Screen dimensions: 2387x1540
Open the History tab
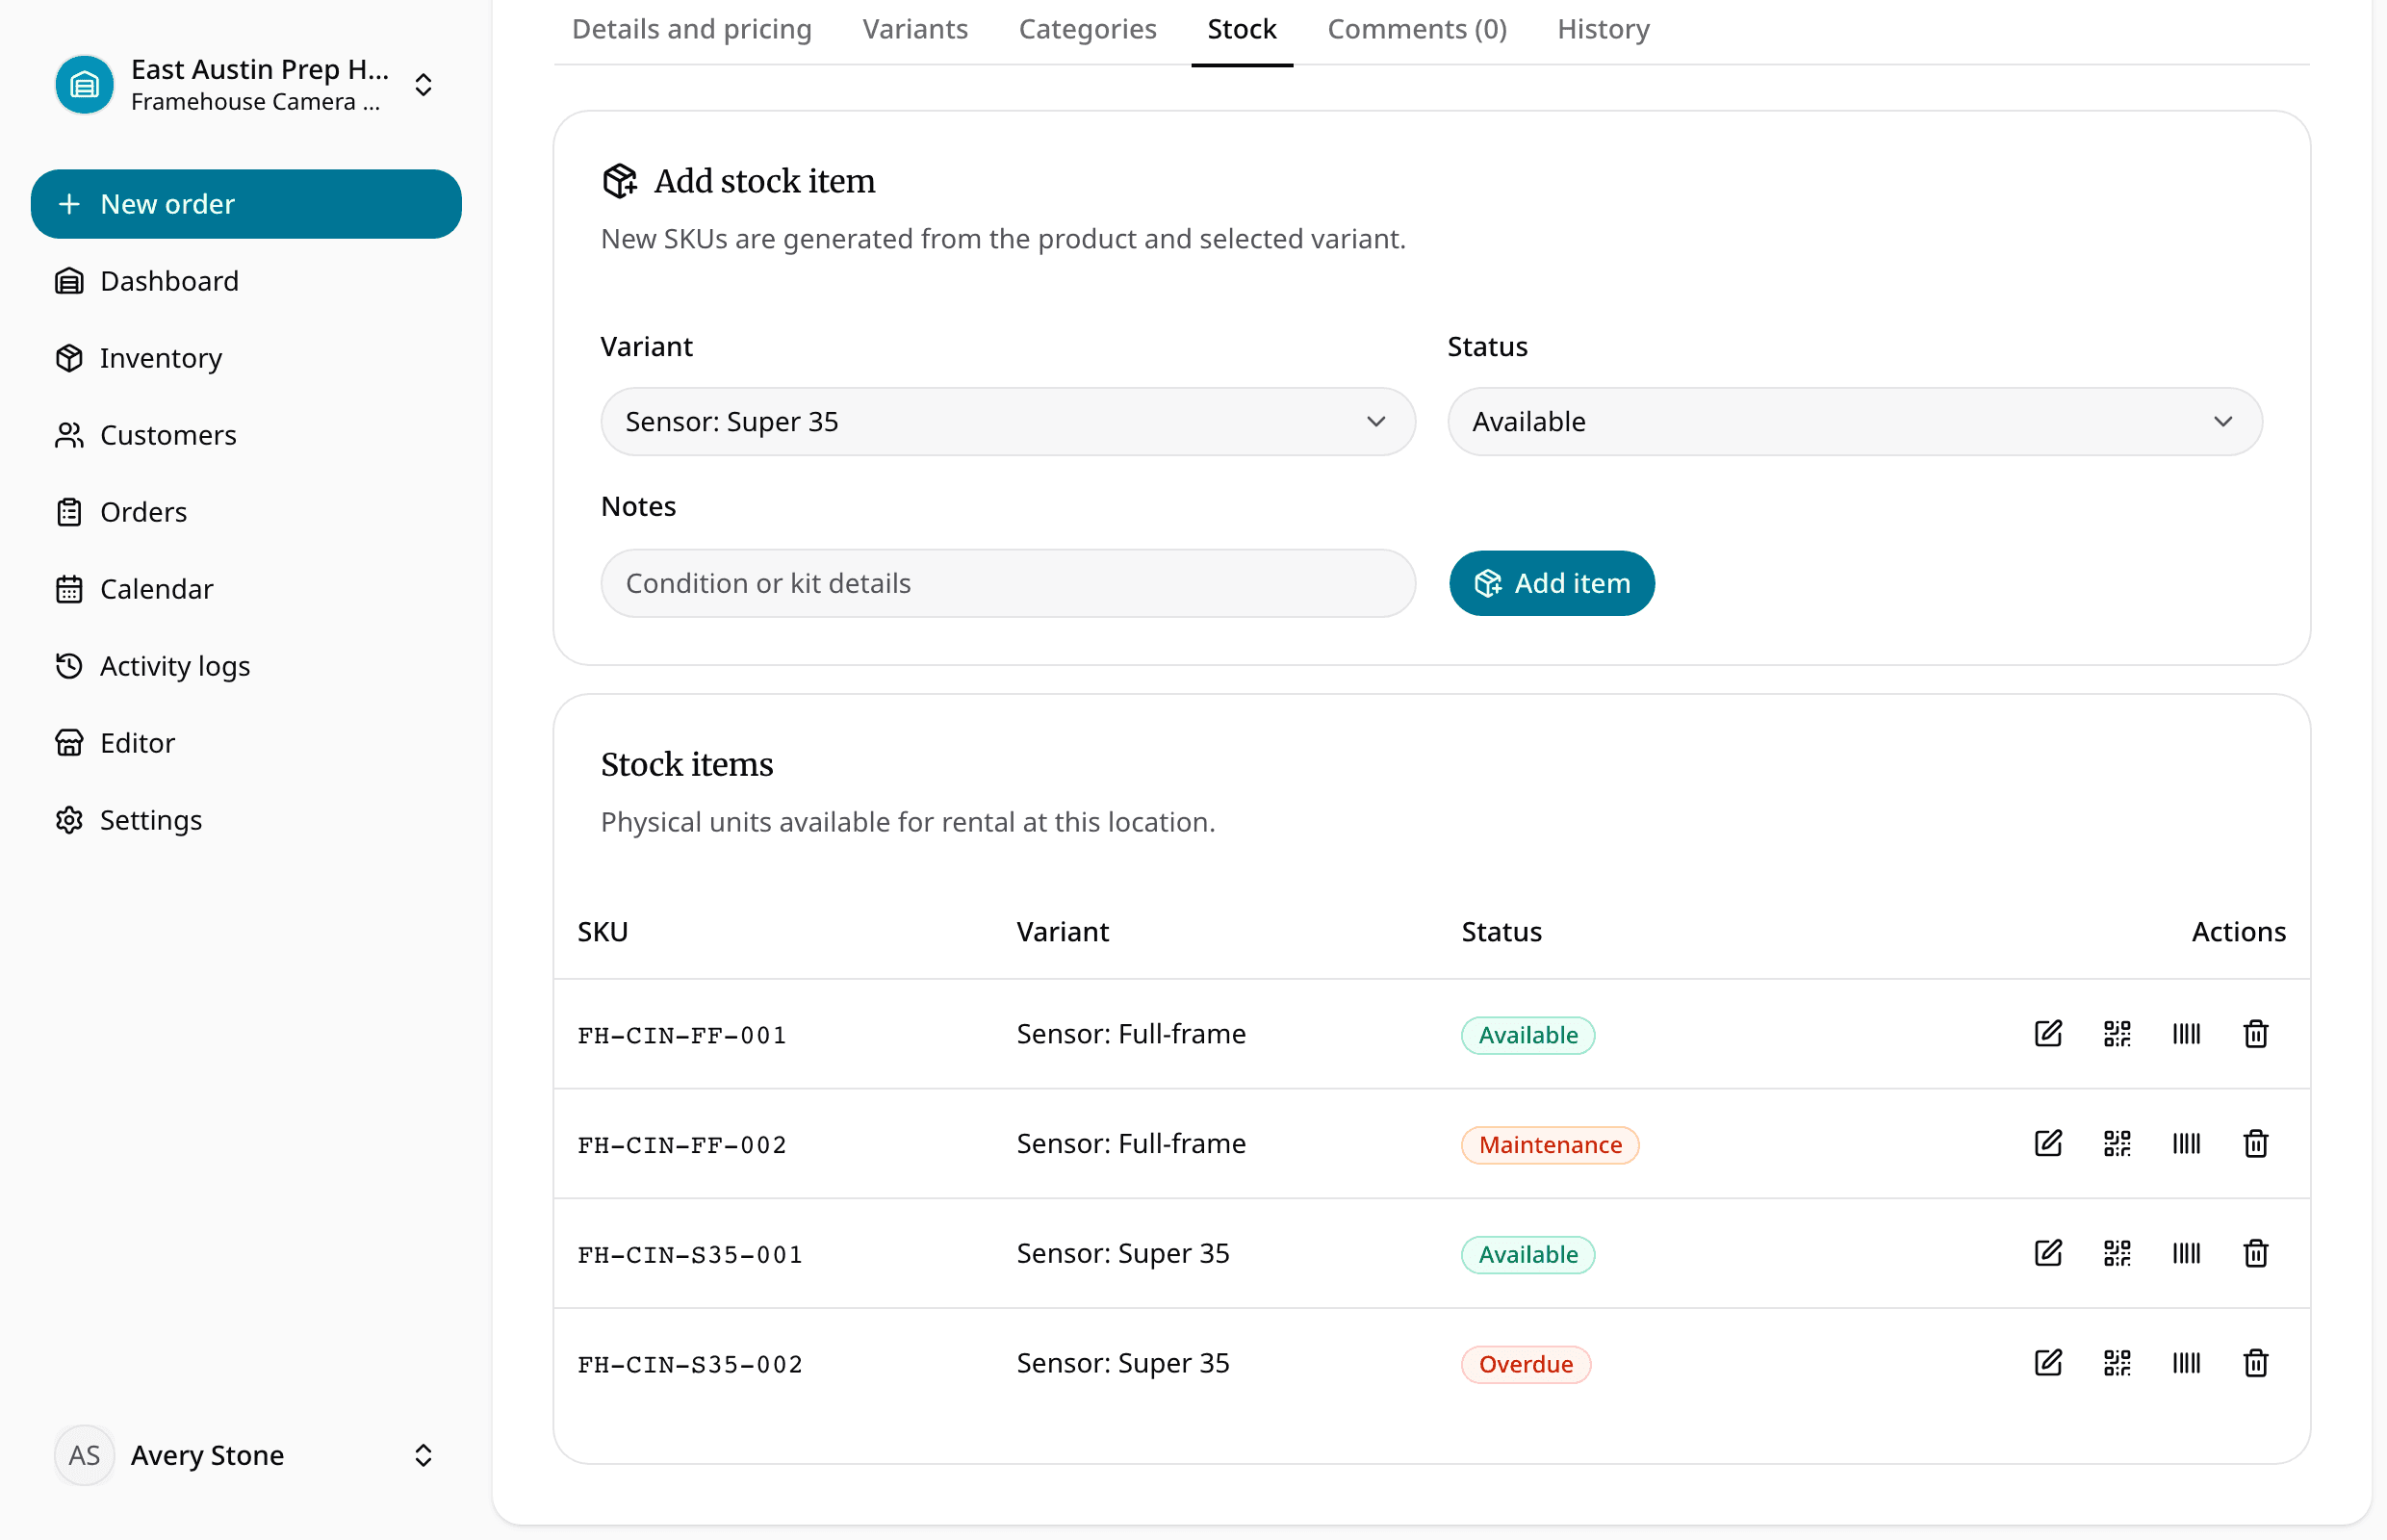tap(1603, 29)
